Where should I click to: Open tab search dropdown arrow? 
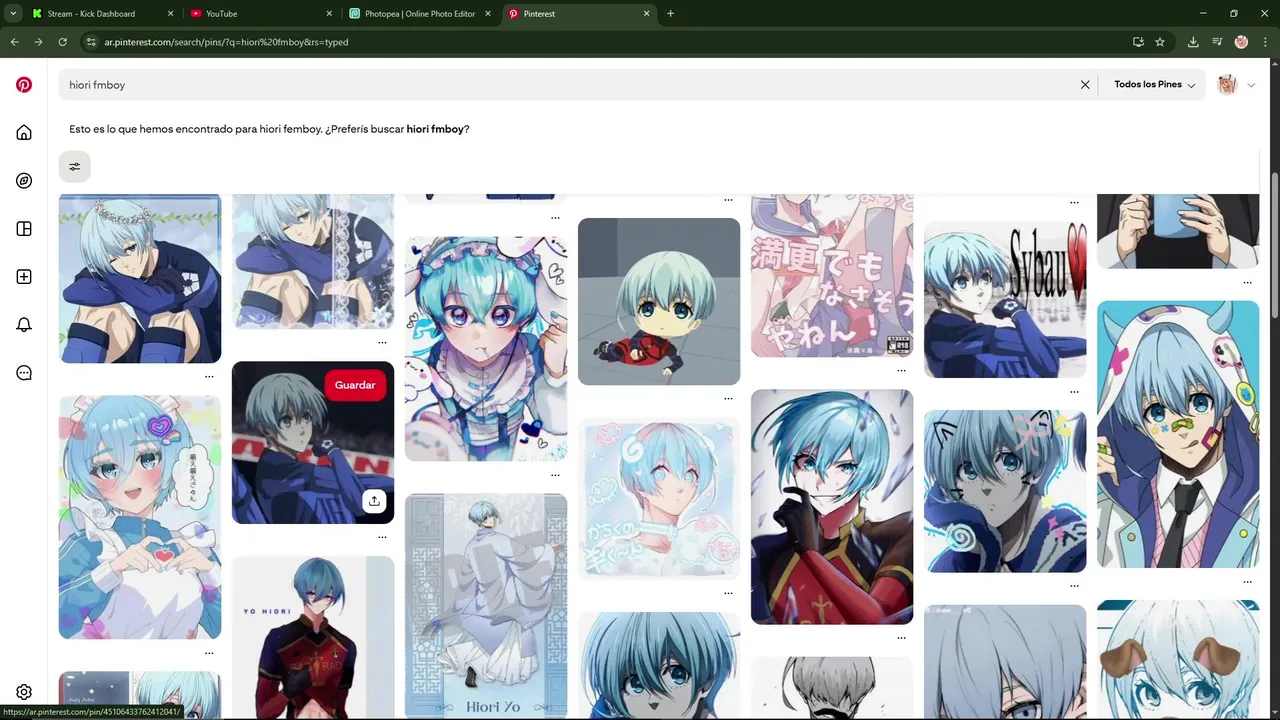pos(14,14)
